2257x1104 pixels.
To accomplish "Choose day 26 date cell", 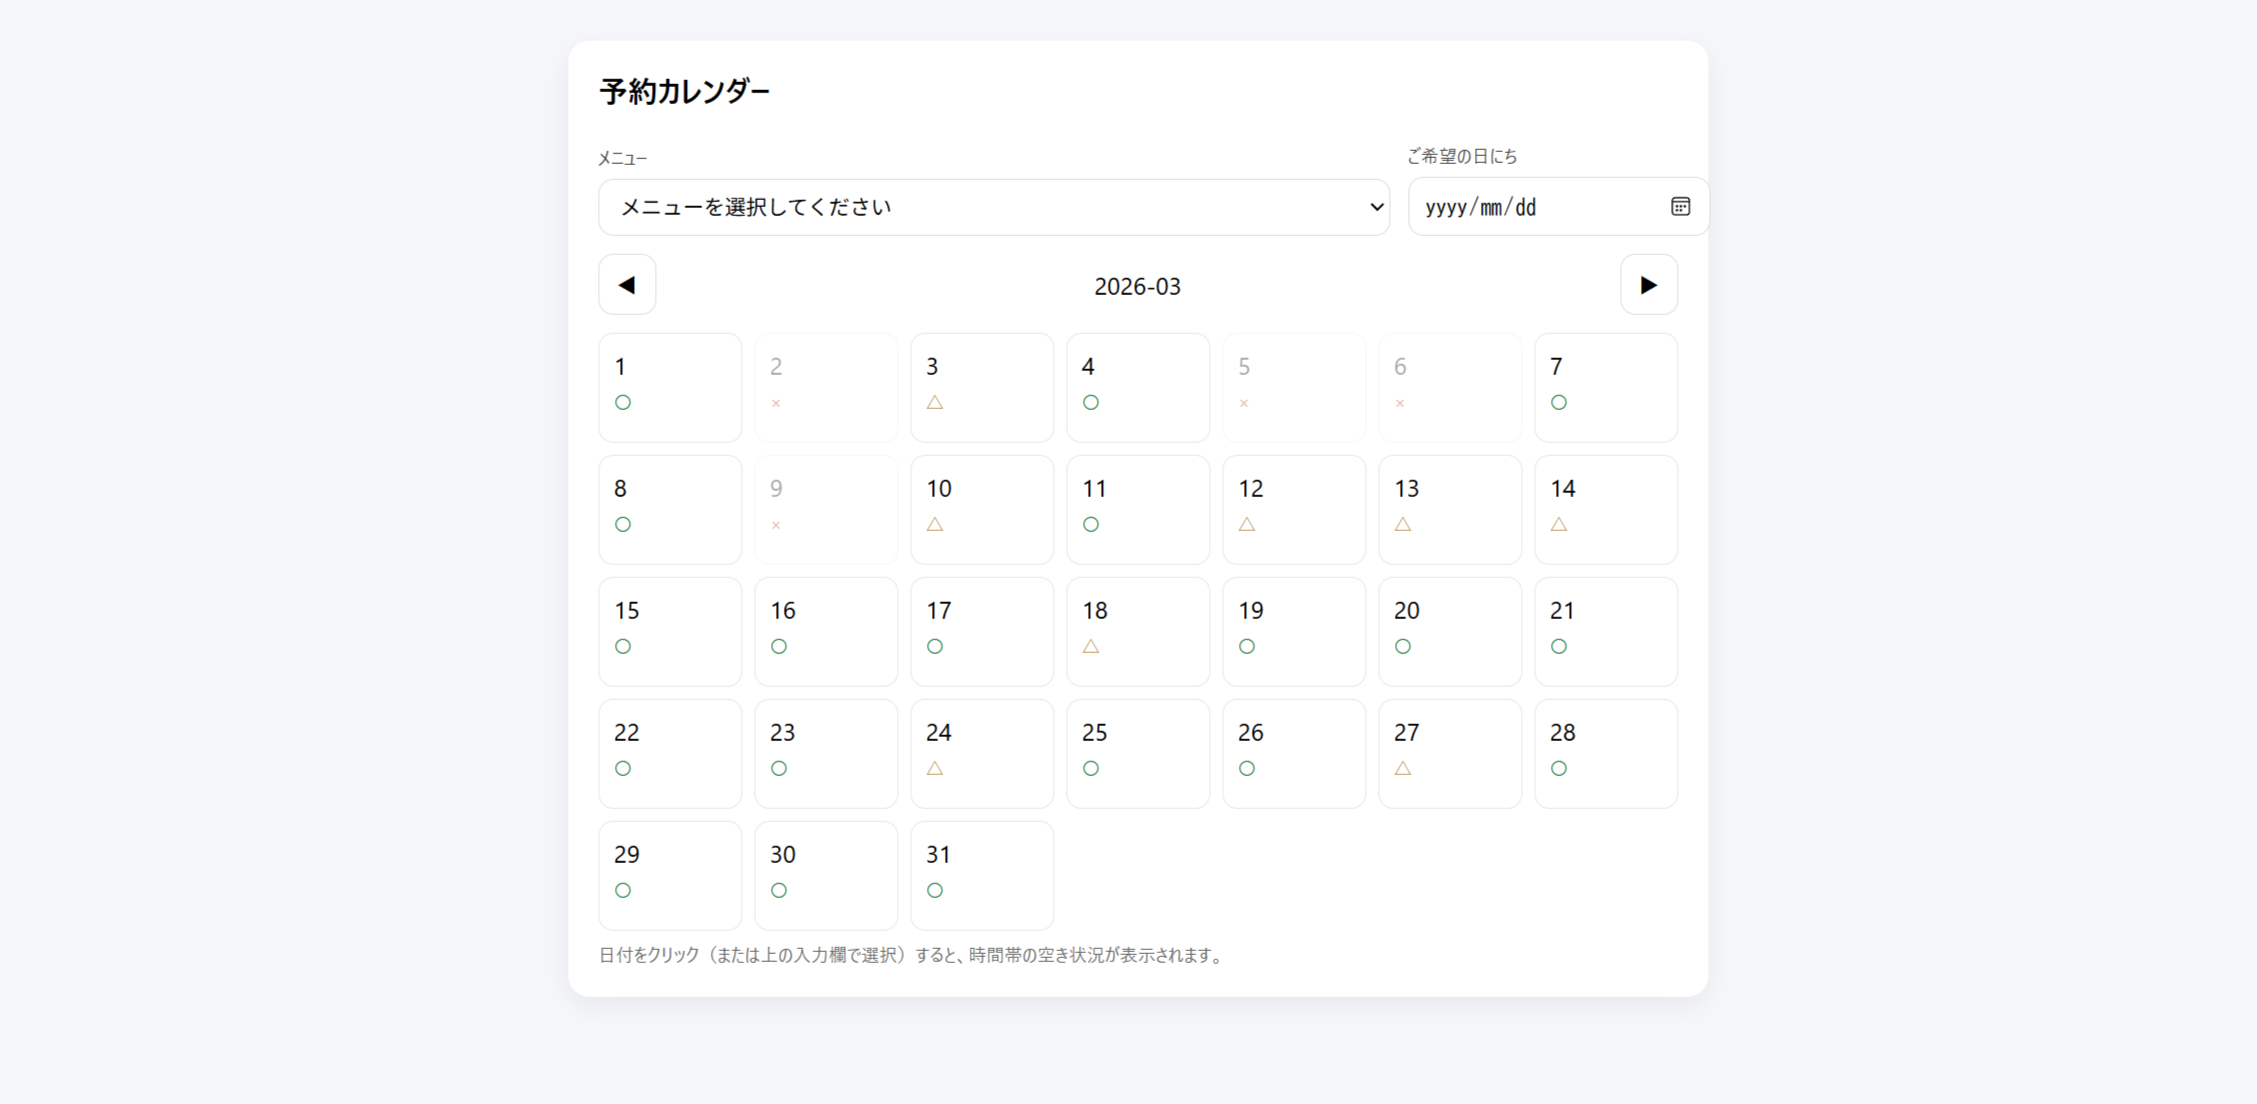I will (1294, 754).
